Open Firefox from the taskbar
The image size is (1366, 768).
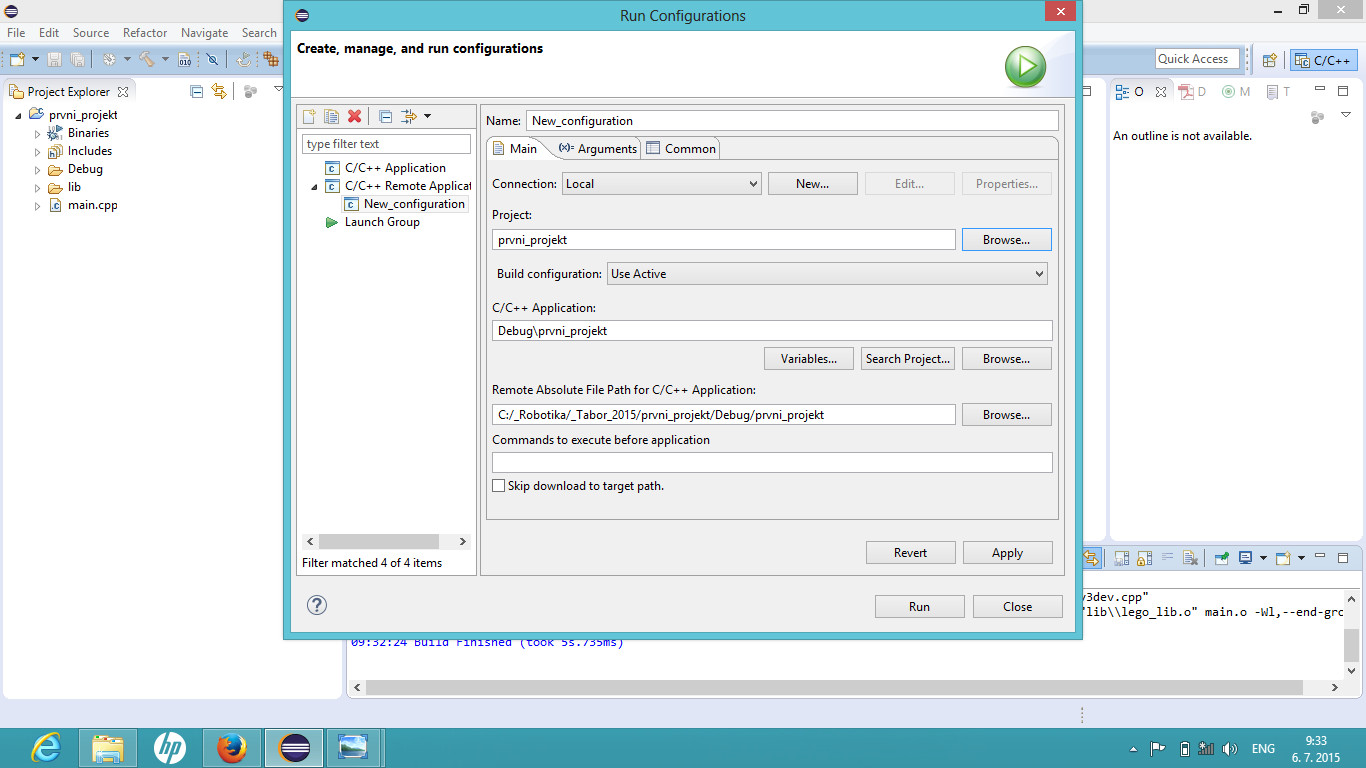pos(232,748)
